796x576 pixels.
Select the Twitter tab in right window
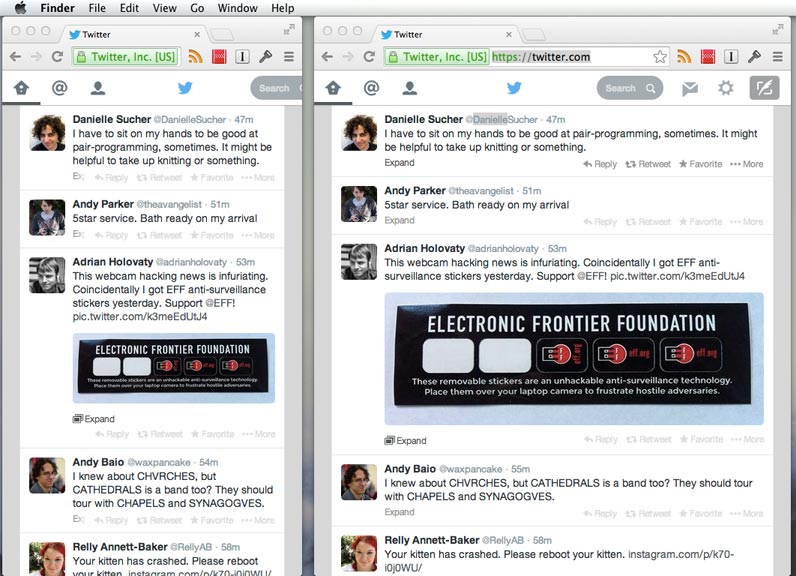pos(446,35)
